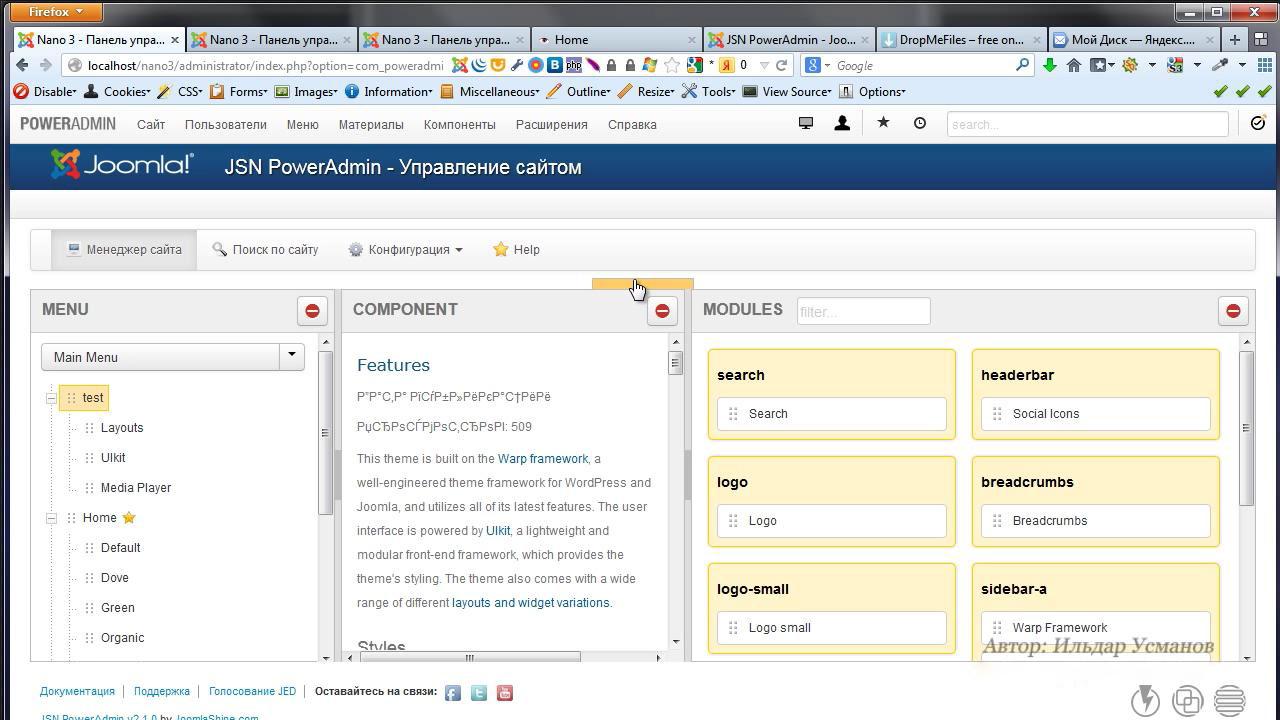Screen dimensions: 1280x720
Task: Switch to the JSN PowerAdmin browser tab
Action: pyautogui.click(x=788, y=40)
